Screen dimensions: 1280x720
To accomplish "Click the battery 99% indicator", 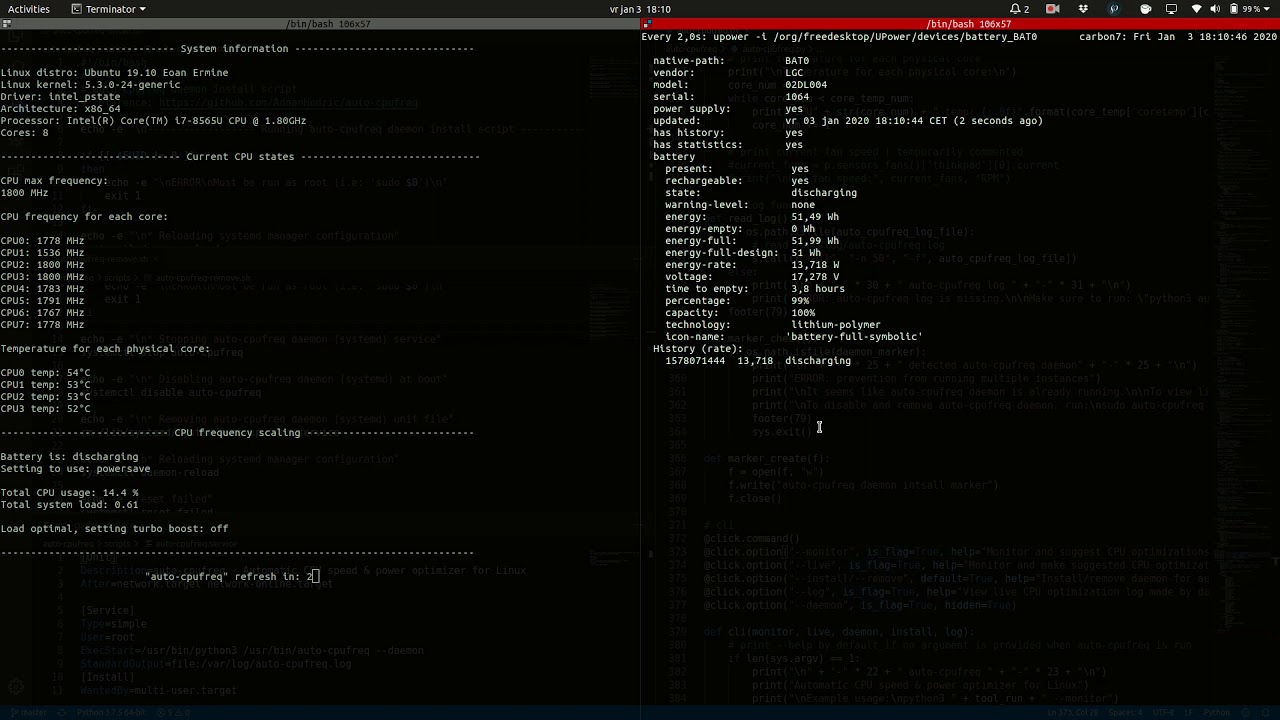I will point(1245,9).
